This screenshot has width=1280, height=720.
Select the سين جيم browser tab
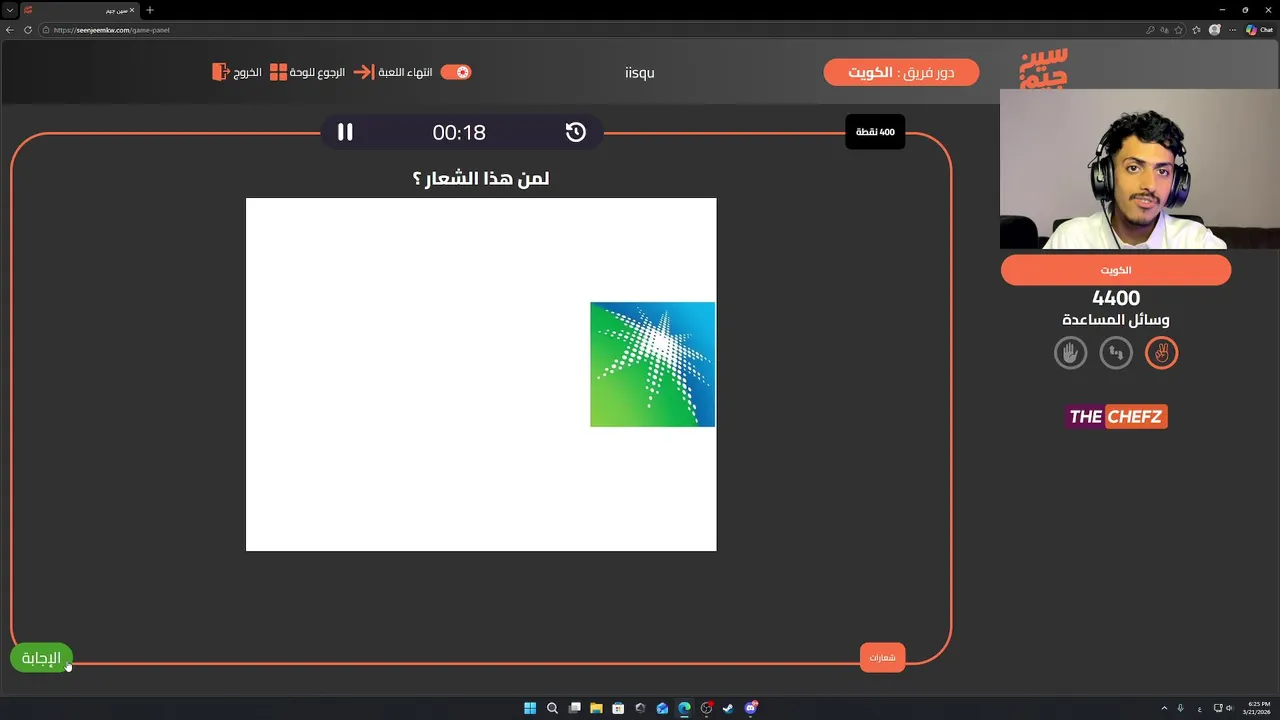(78, 10)
